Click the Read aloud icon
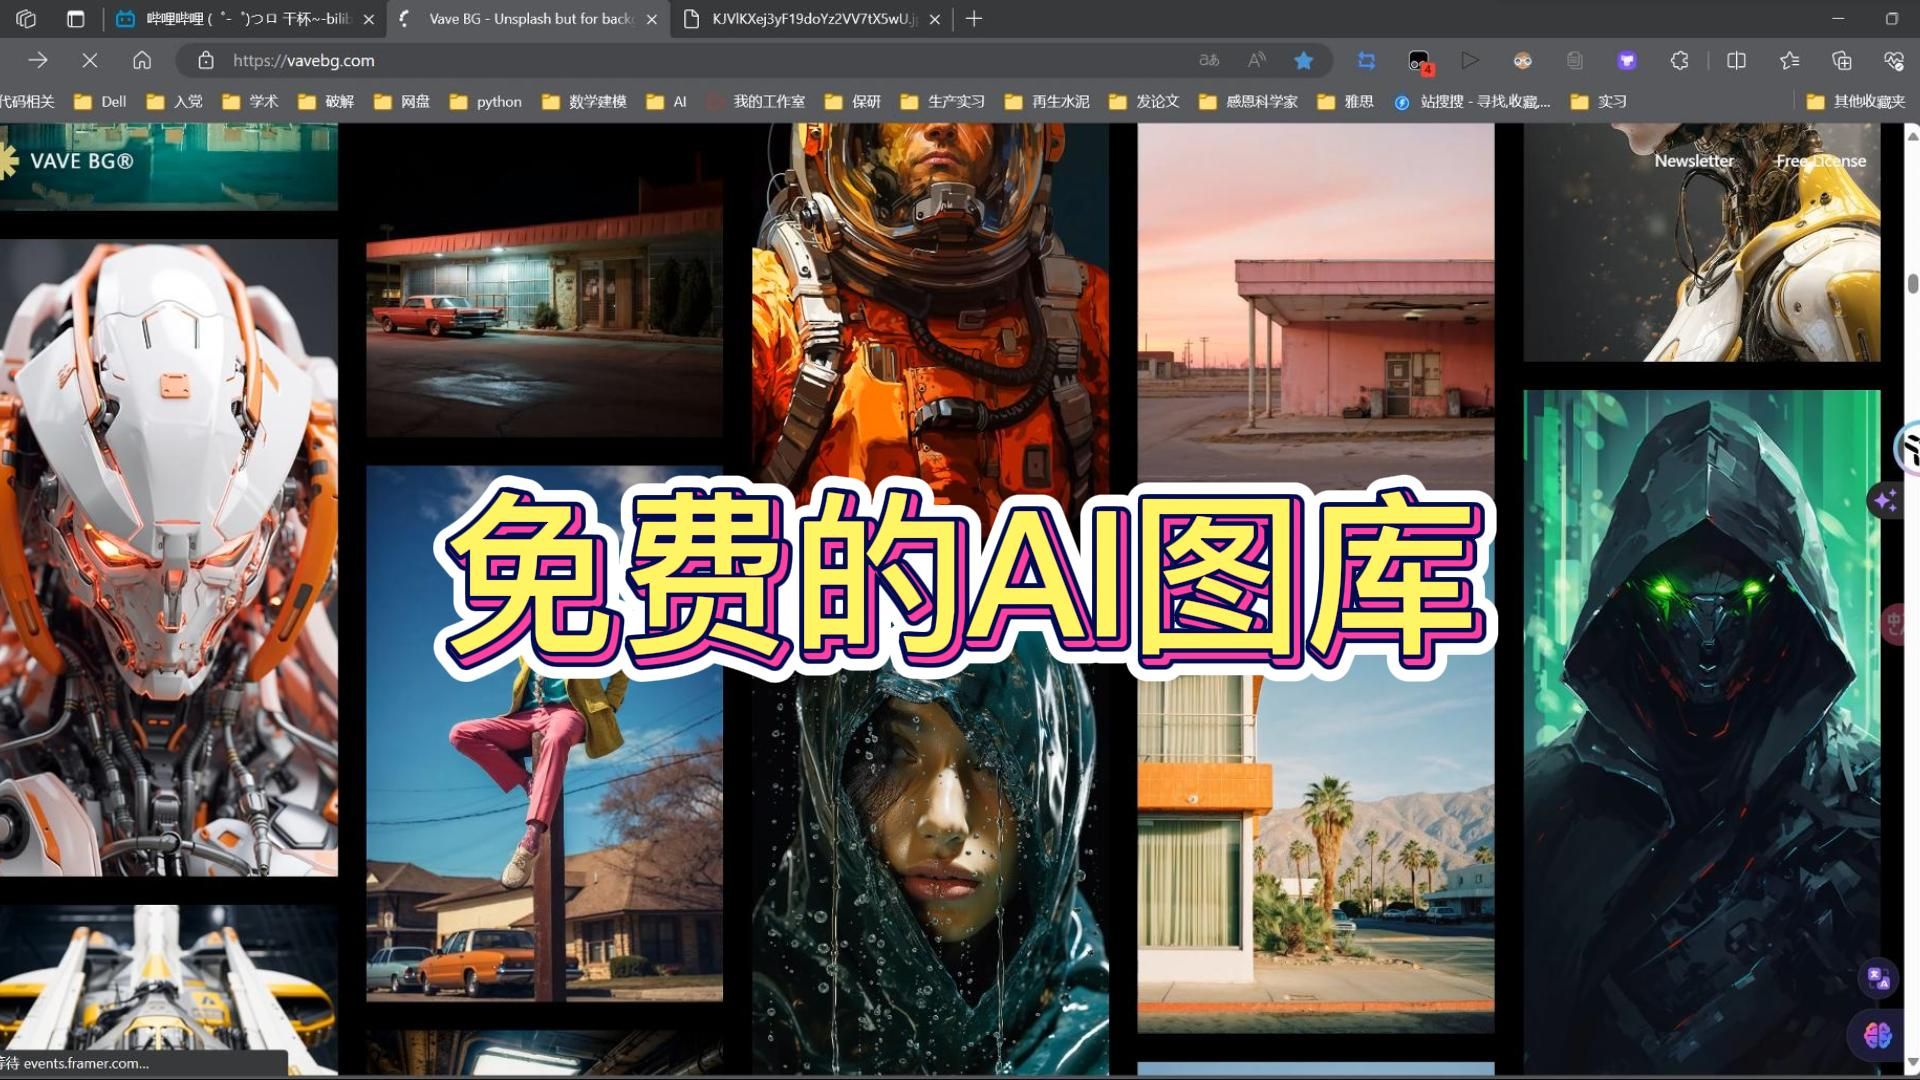This screenshot has height=1080, width=1920. coord(1257,61)
